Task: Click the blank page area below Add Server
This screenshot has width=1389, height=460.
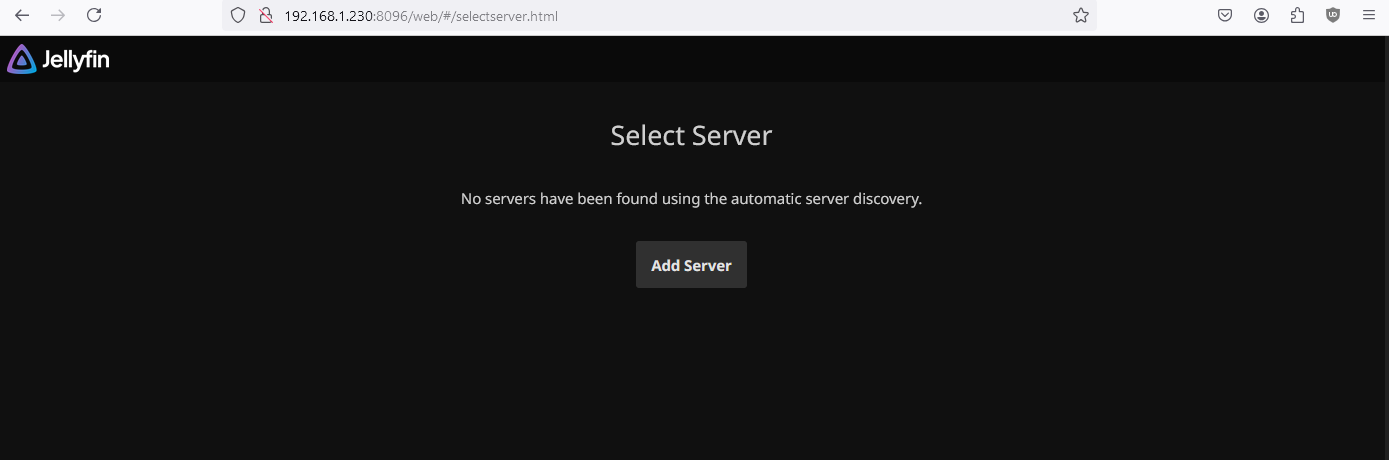Action: (691, 380)
